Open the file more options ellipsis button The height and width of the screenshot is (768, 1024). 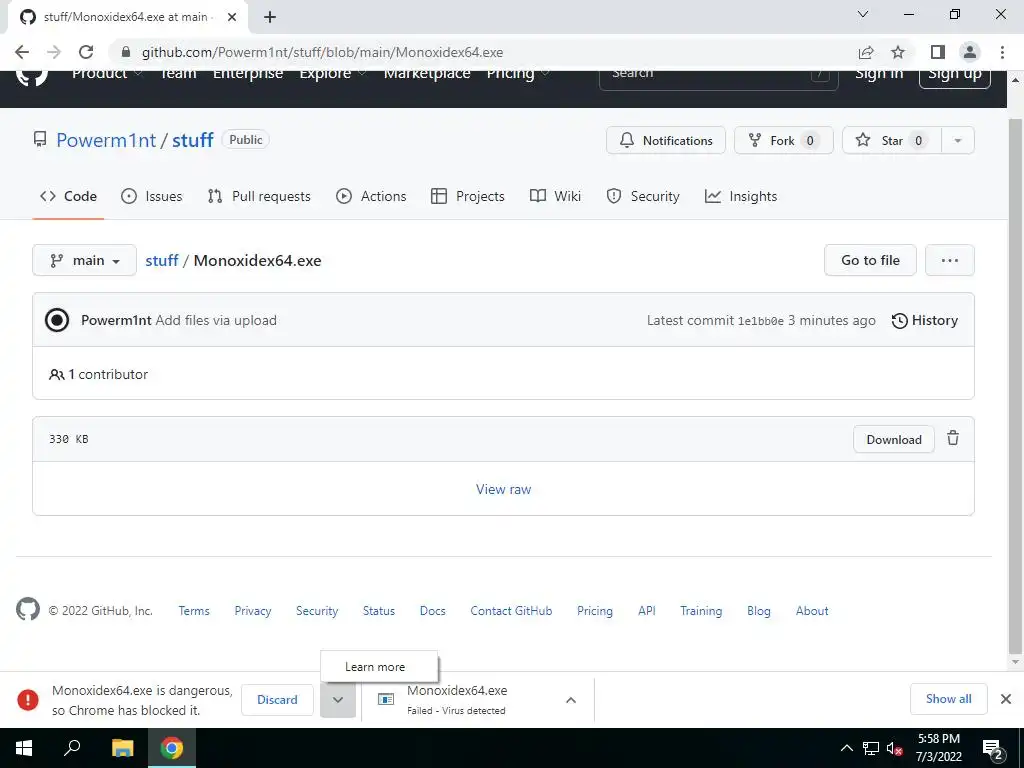point(950,261)
